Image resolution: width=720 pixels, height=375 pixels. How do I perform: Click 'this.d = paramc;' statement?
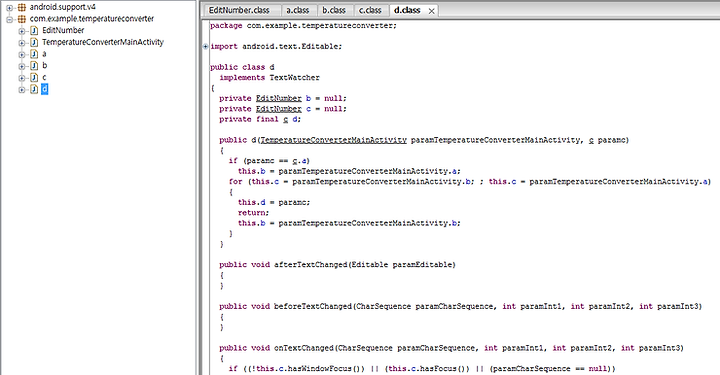point(274,202)
